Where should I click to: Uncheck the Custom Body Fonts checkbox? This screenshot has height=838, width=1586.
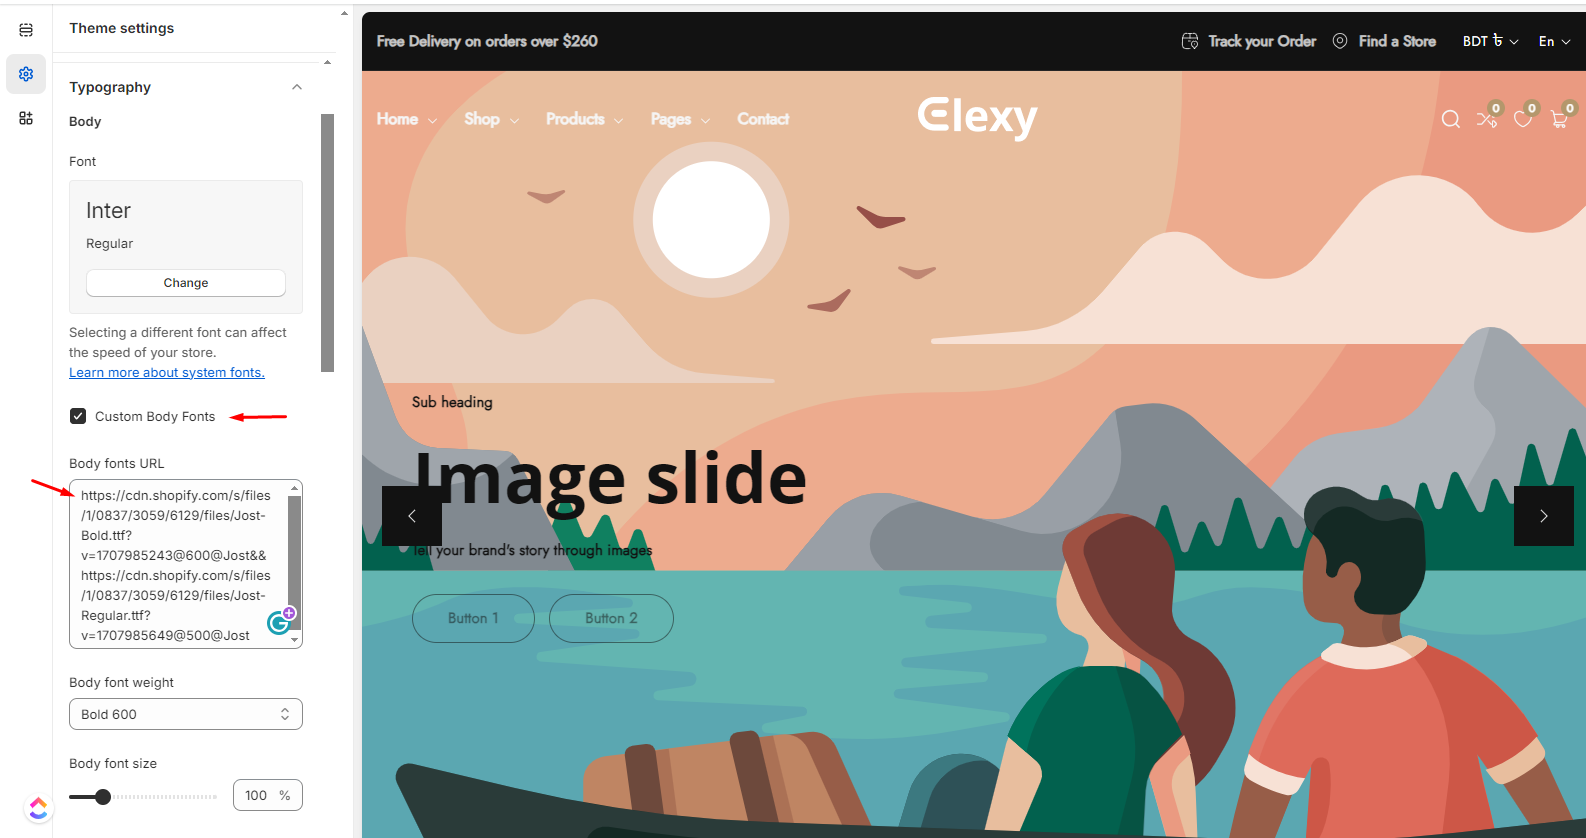click(78, 416)
